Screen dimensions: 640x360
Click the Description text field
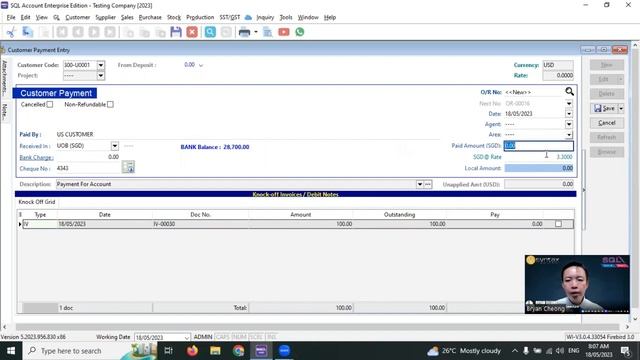point(236,184)
